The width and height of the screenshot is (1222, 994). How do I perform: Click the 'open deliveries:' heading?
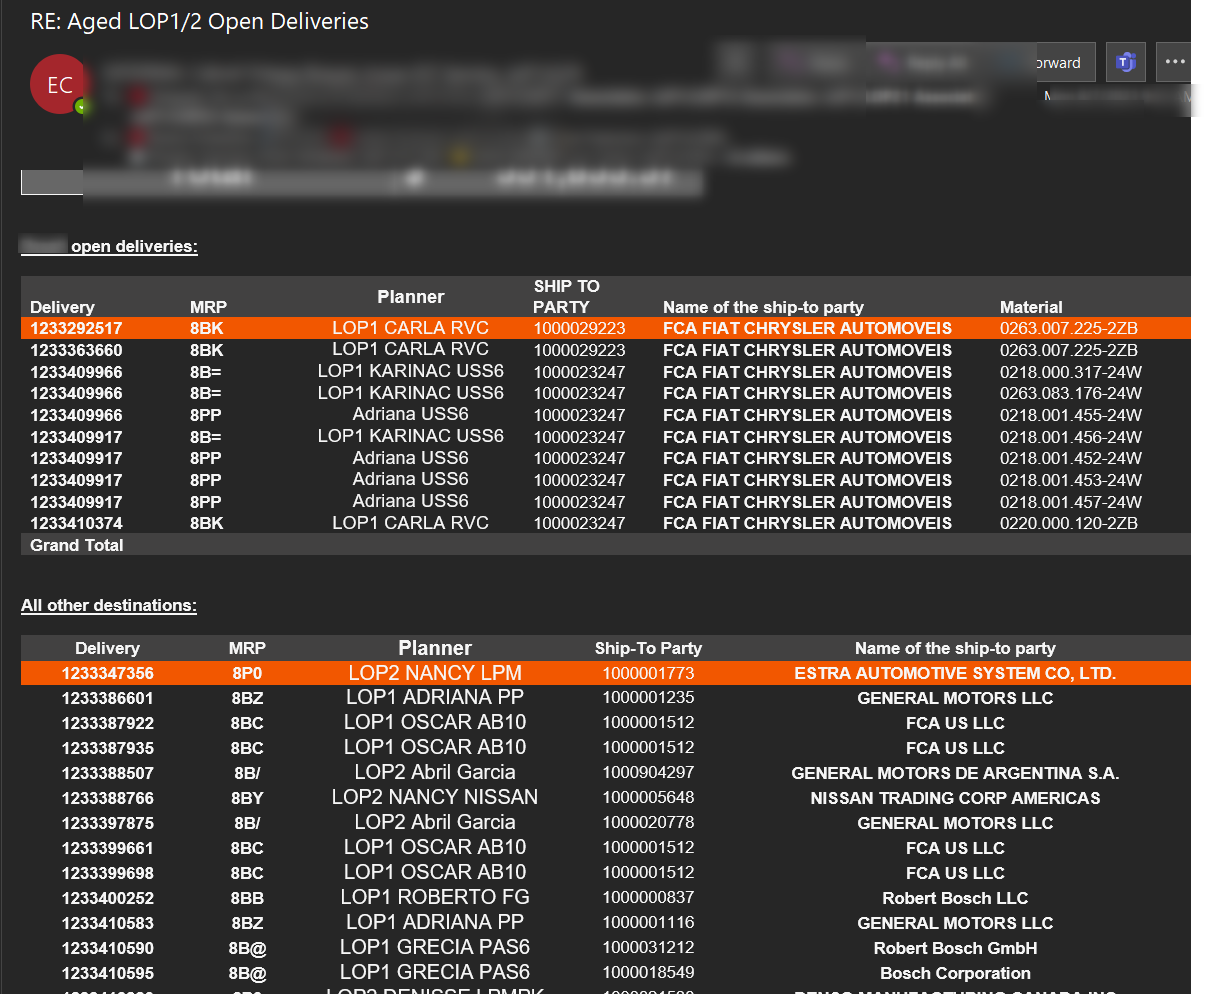coord(134,246)
